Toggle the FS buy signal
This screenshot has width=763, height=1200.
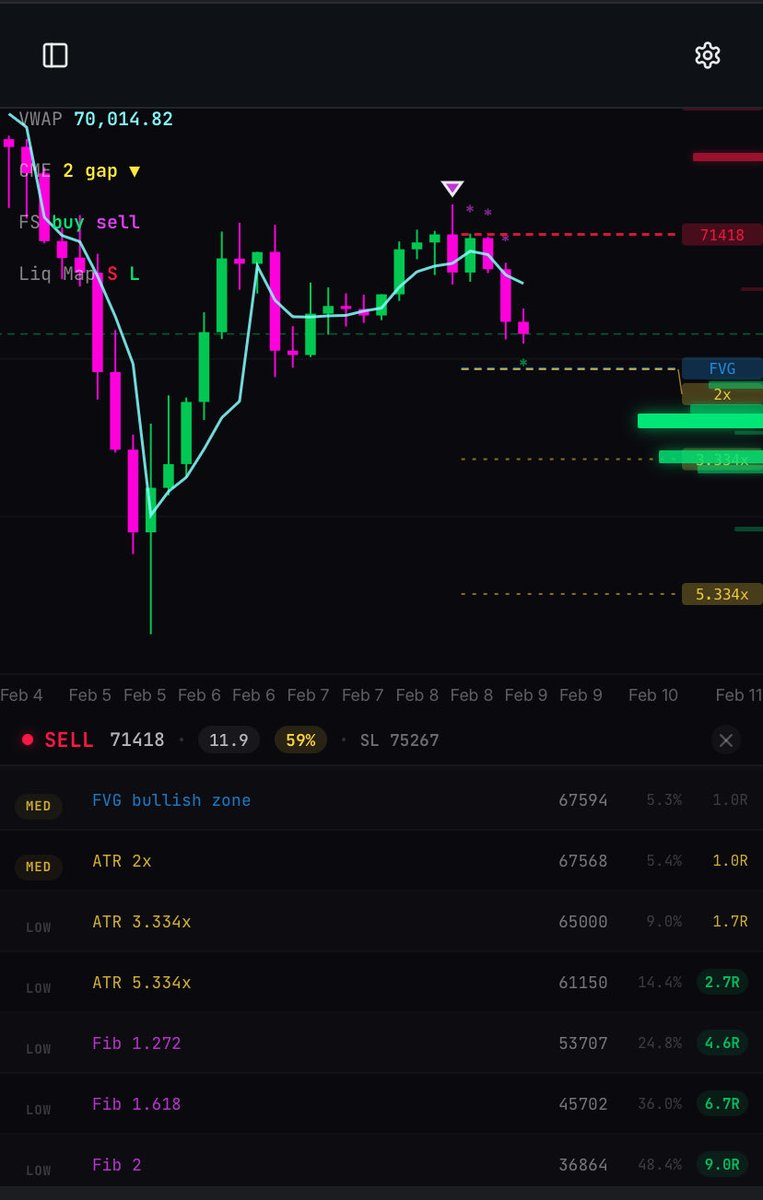68,222
